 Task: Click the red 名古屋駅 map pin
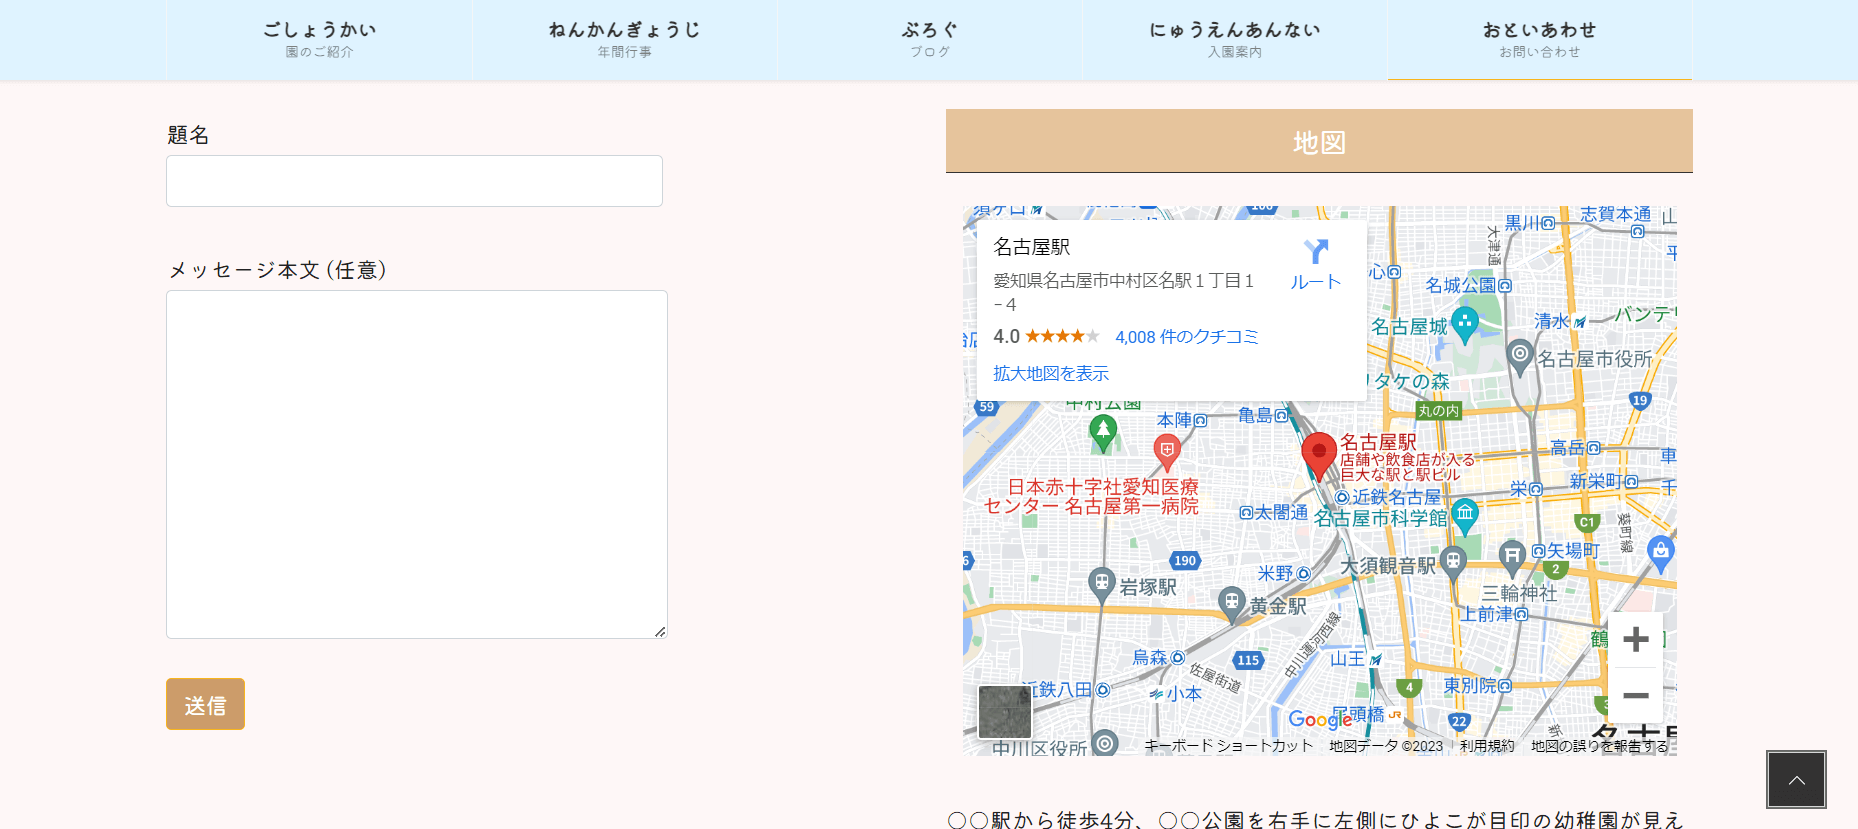click(1319, 455)
